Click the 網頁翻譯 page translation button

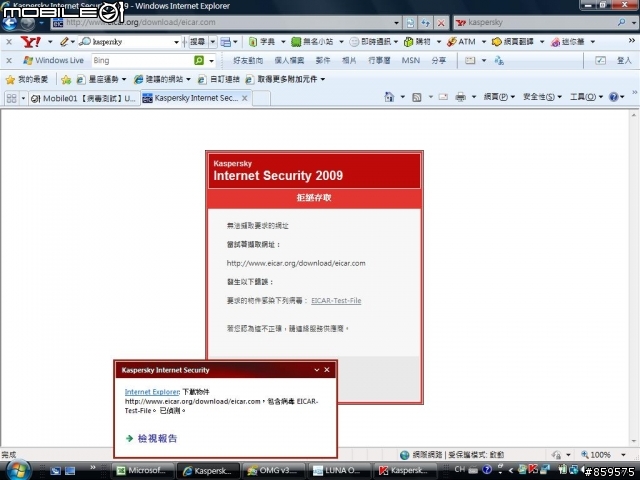pos(513,42)
